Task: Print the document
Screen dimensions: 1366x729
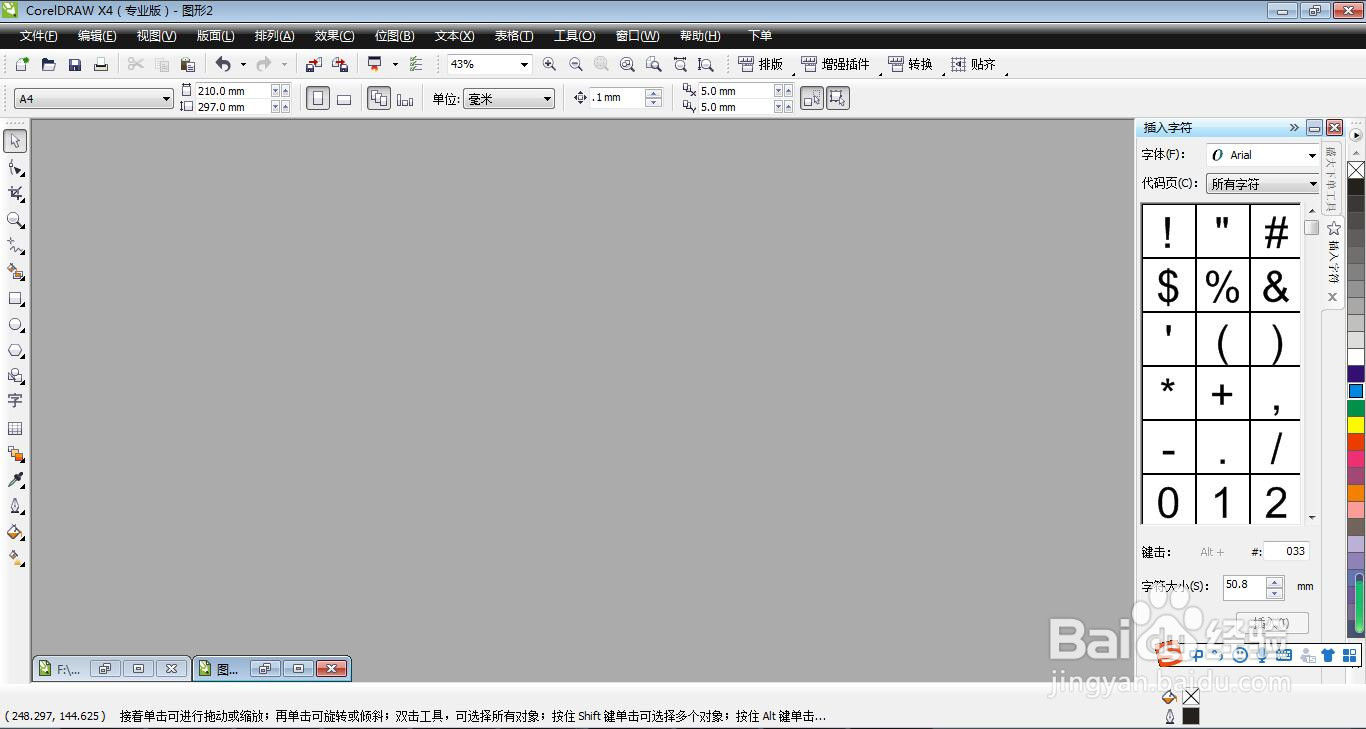Action: [100, 64]
